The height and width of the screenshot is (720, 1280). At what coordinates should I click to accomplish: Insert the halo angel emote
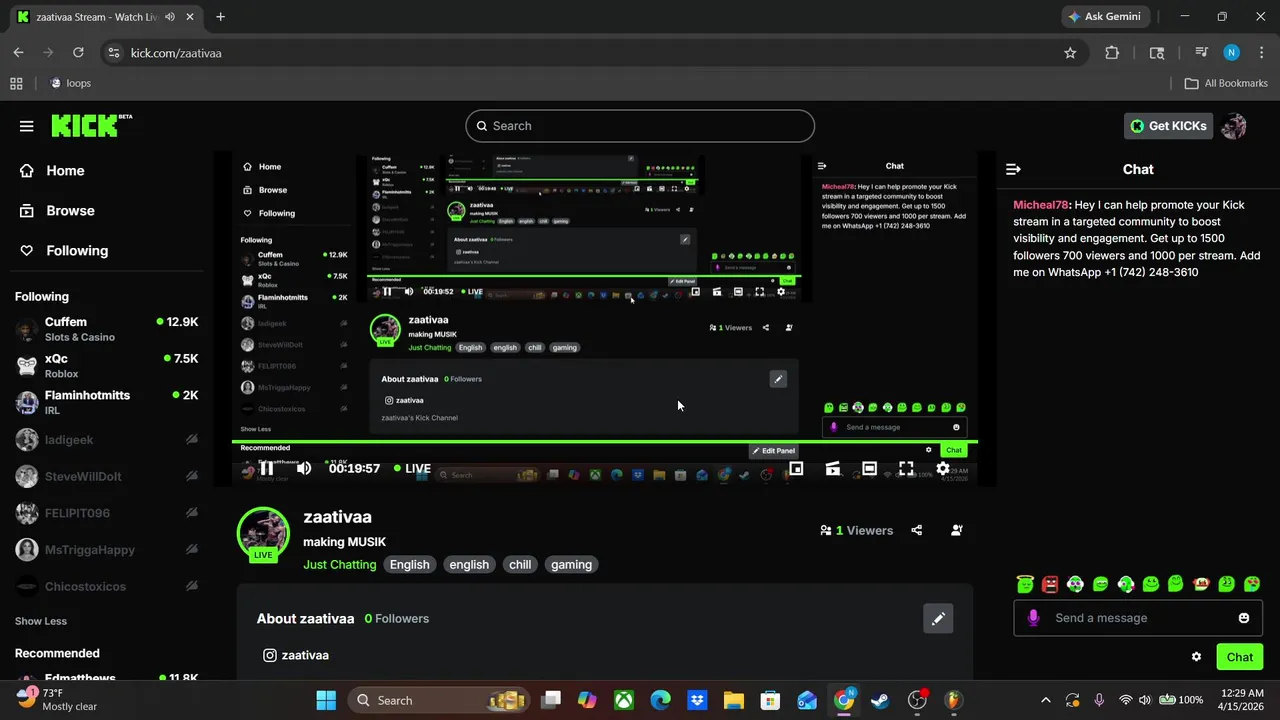pyautogui.click(x=1025, y=583)
